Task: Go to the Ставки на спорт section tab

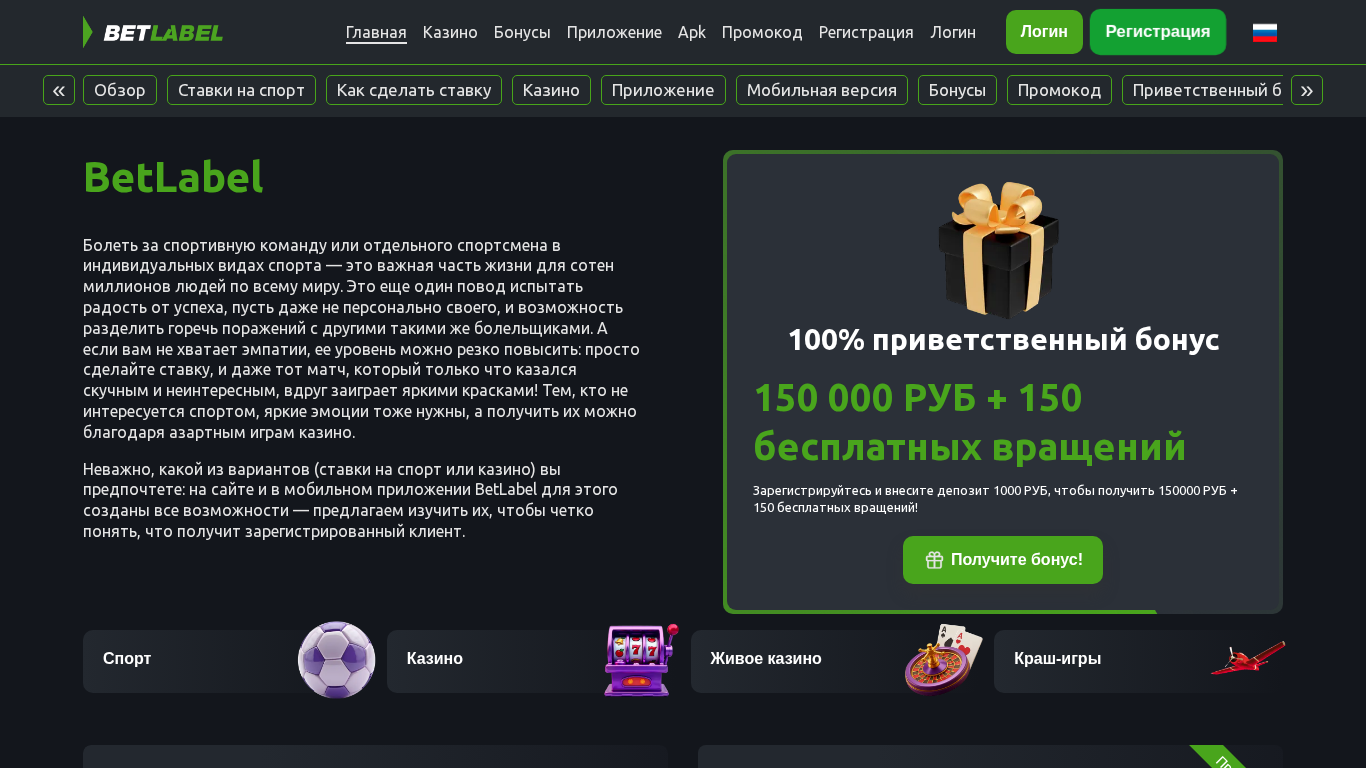Action: [x=241, y=90]
